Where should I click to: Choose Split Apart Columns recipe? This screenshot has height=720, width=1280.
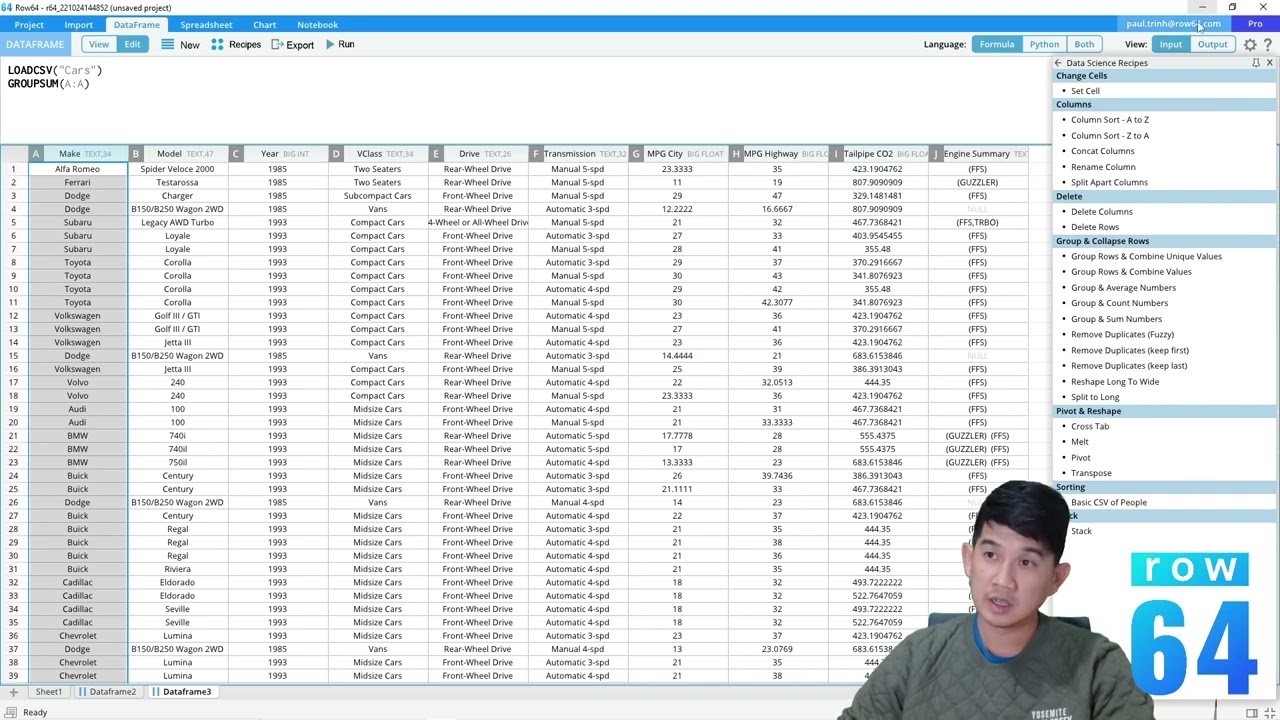point(1109,183)
